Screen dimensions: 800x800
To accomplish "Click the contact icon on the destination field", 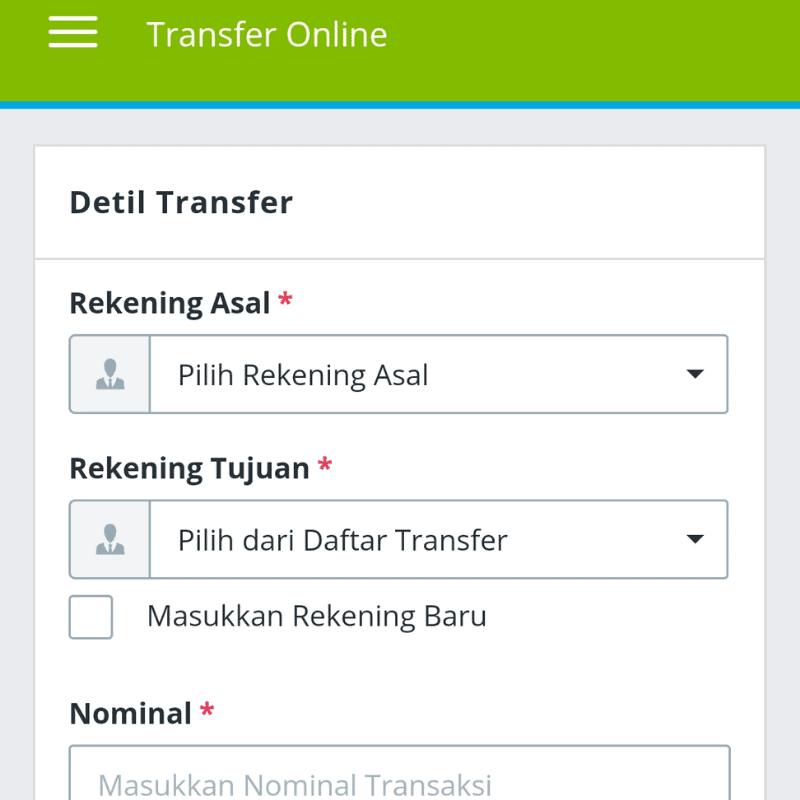I will 110,539.
